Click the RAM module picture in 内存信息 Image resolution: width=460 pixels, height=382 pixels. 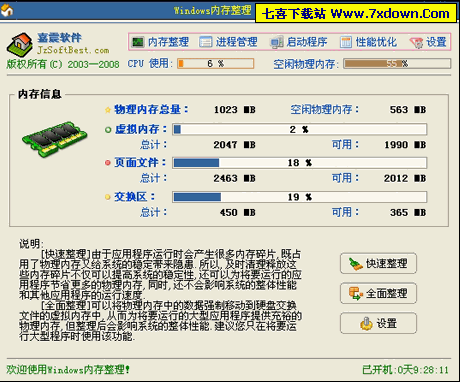(x=54, y=138)
